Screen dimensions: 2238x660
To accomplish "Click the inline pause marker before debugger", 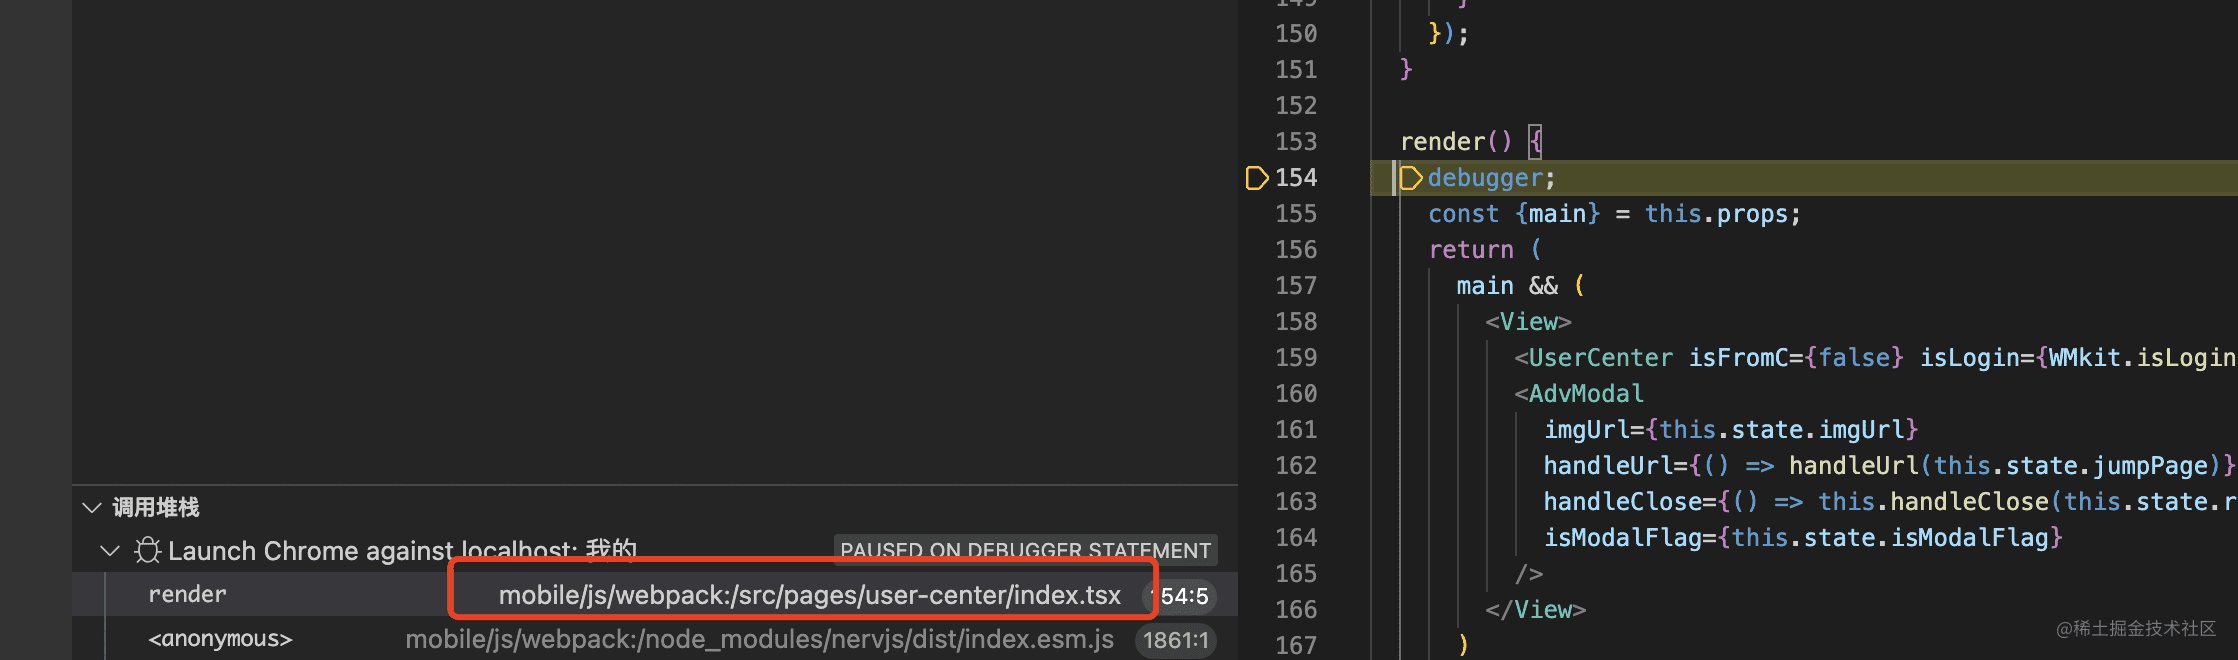I will 1410,178.
